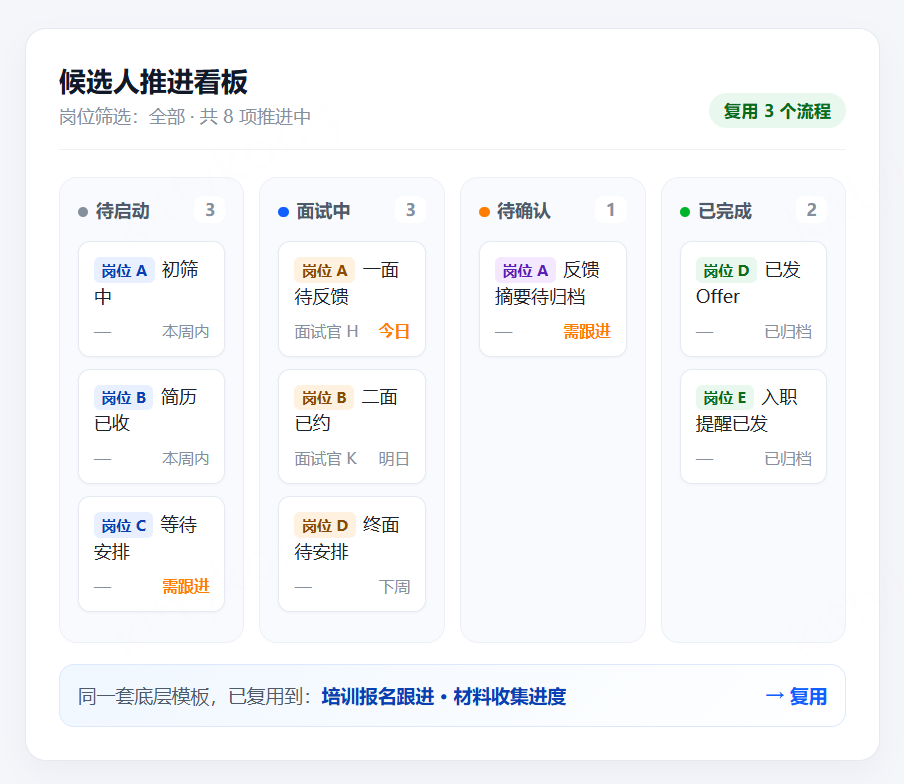Open the 岗位 E 入职提醒已发 card

pos(754,427)
